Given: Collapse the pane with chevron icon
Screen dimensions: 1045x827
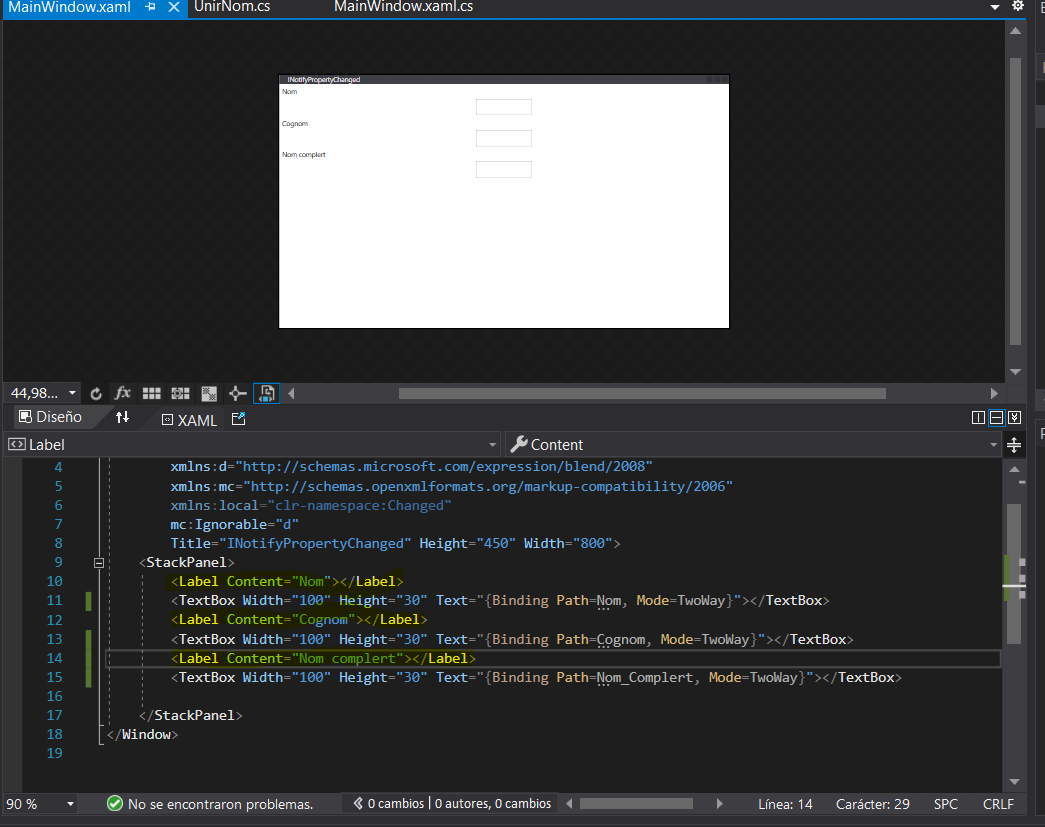Looking at the screenshot, I should 1014,418.
